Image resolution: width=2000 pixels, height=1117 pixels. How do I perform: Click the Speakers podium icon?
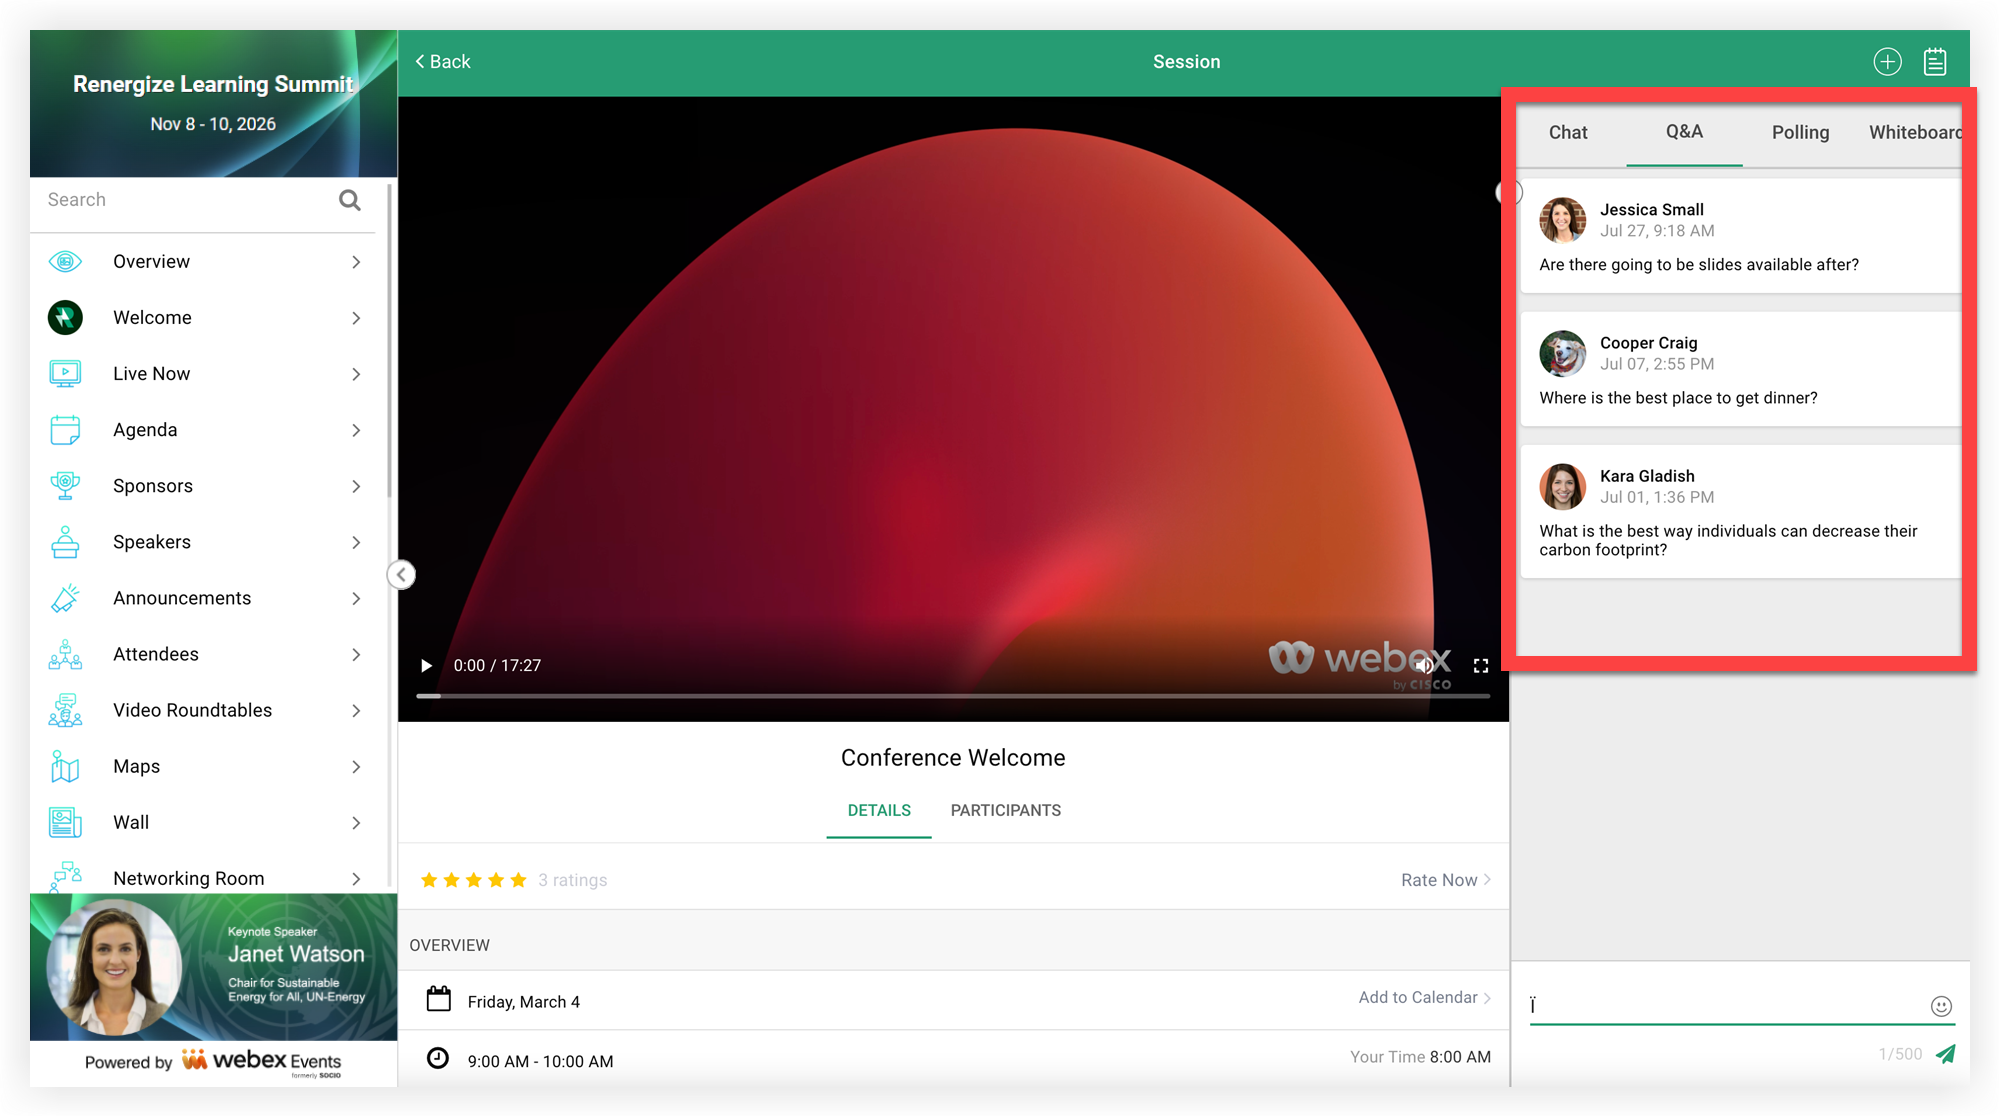[65, 541]
